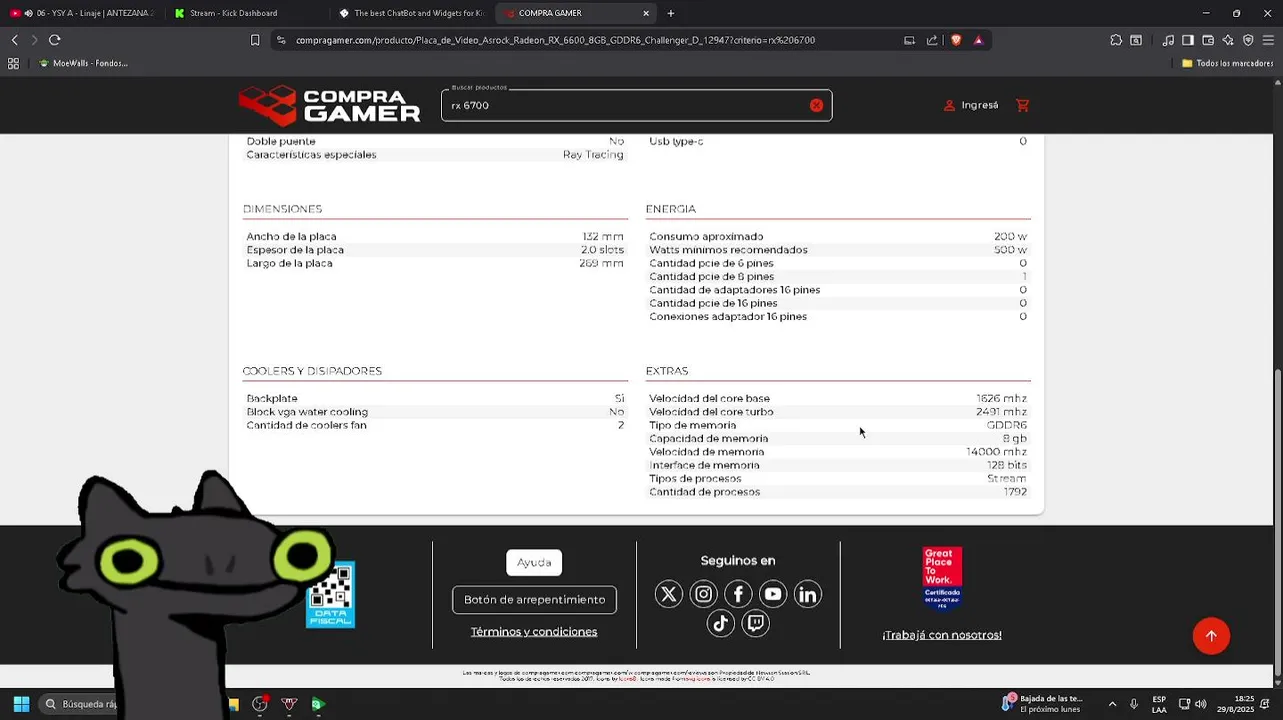Viewport: 1283px width, 720px height.
Task: Expand the hidden tray icons chevron
Action: coord(1112,704)
